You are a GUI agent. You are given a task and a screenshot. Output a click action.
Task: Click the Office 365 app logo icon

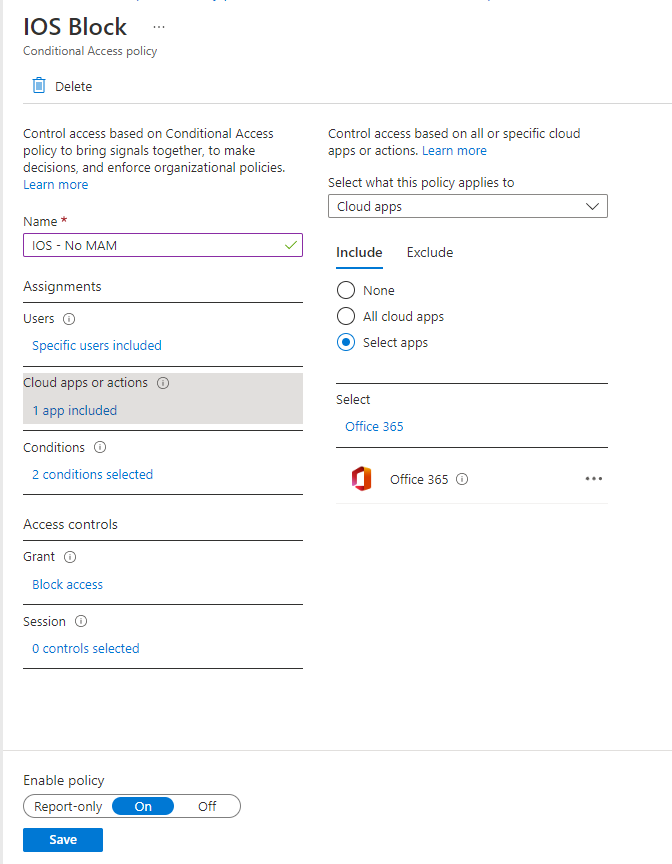361,479
